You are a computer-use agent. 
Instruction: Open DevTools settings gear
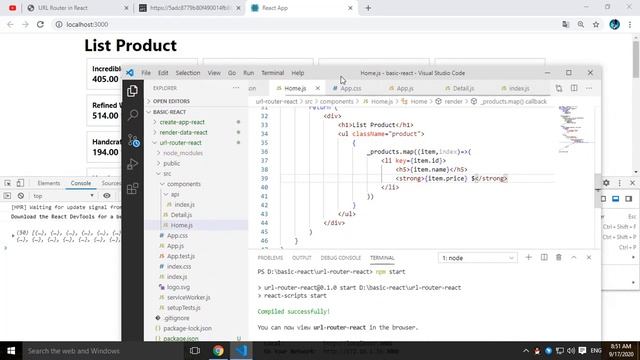[606, 183]
